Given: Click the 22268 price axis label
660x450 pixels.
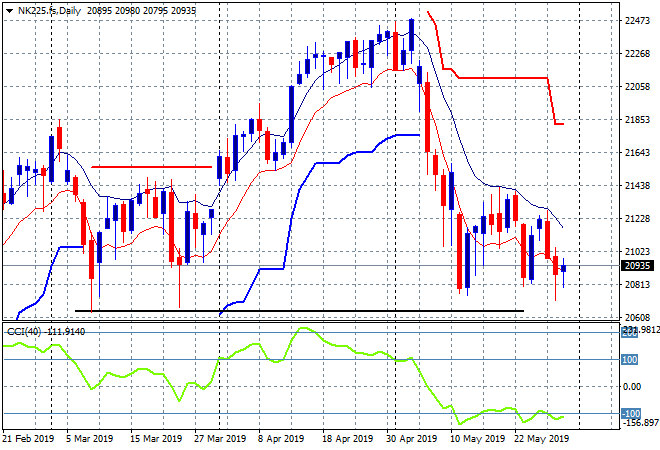Looking at the screenshot, I should tap(637, 54).
